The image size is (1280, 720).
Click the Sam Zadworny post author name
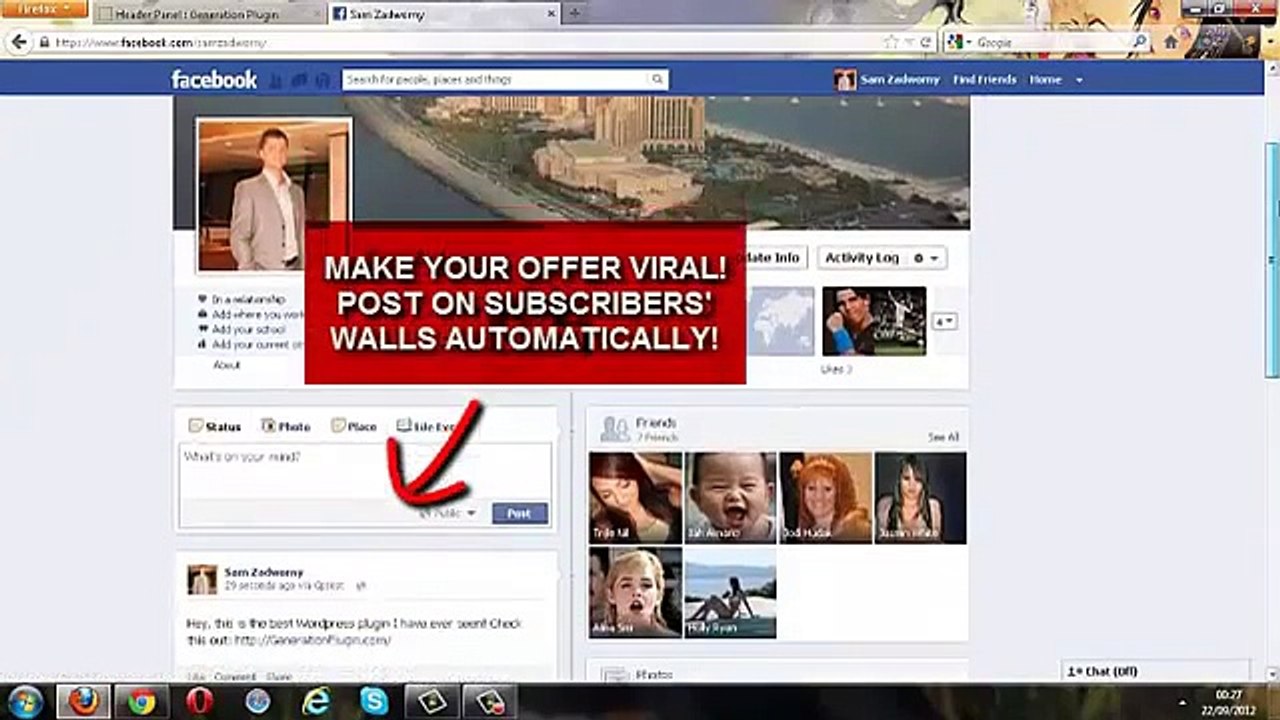coord(264,572)
